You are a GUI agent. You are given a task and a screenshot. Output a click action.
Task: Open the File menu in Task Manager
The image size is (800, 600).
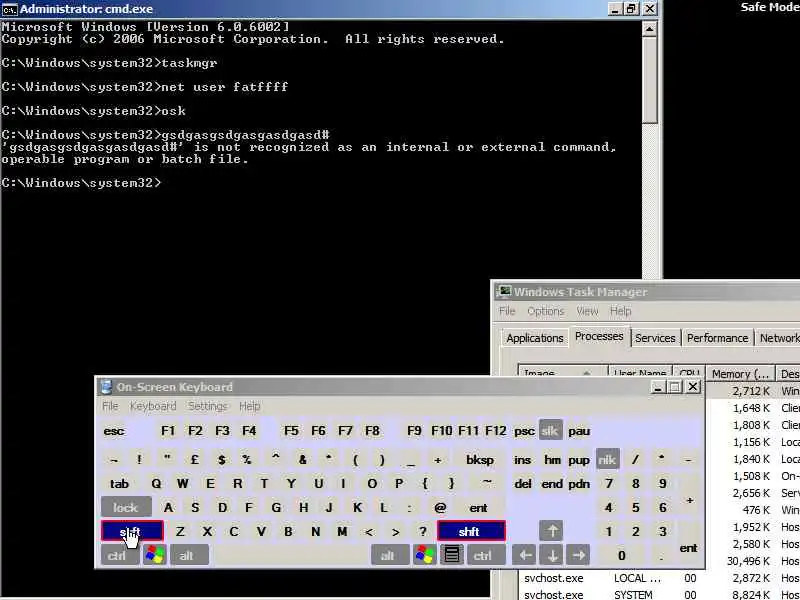tap(507, 311)
